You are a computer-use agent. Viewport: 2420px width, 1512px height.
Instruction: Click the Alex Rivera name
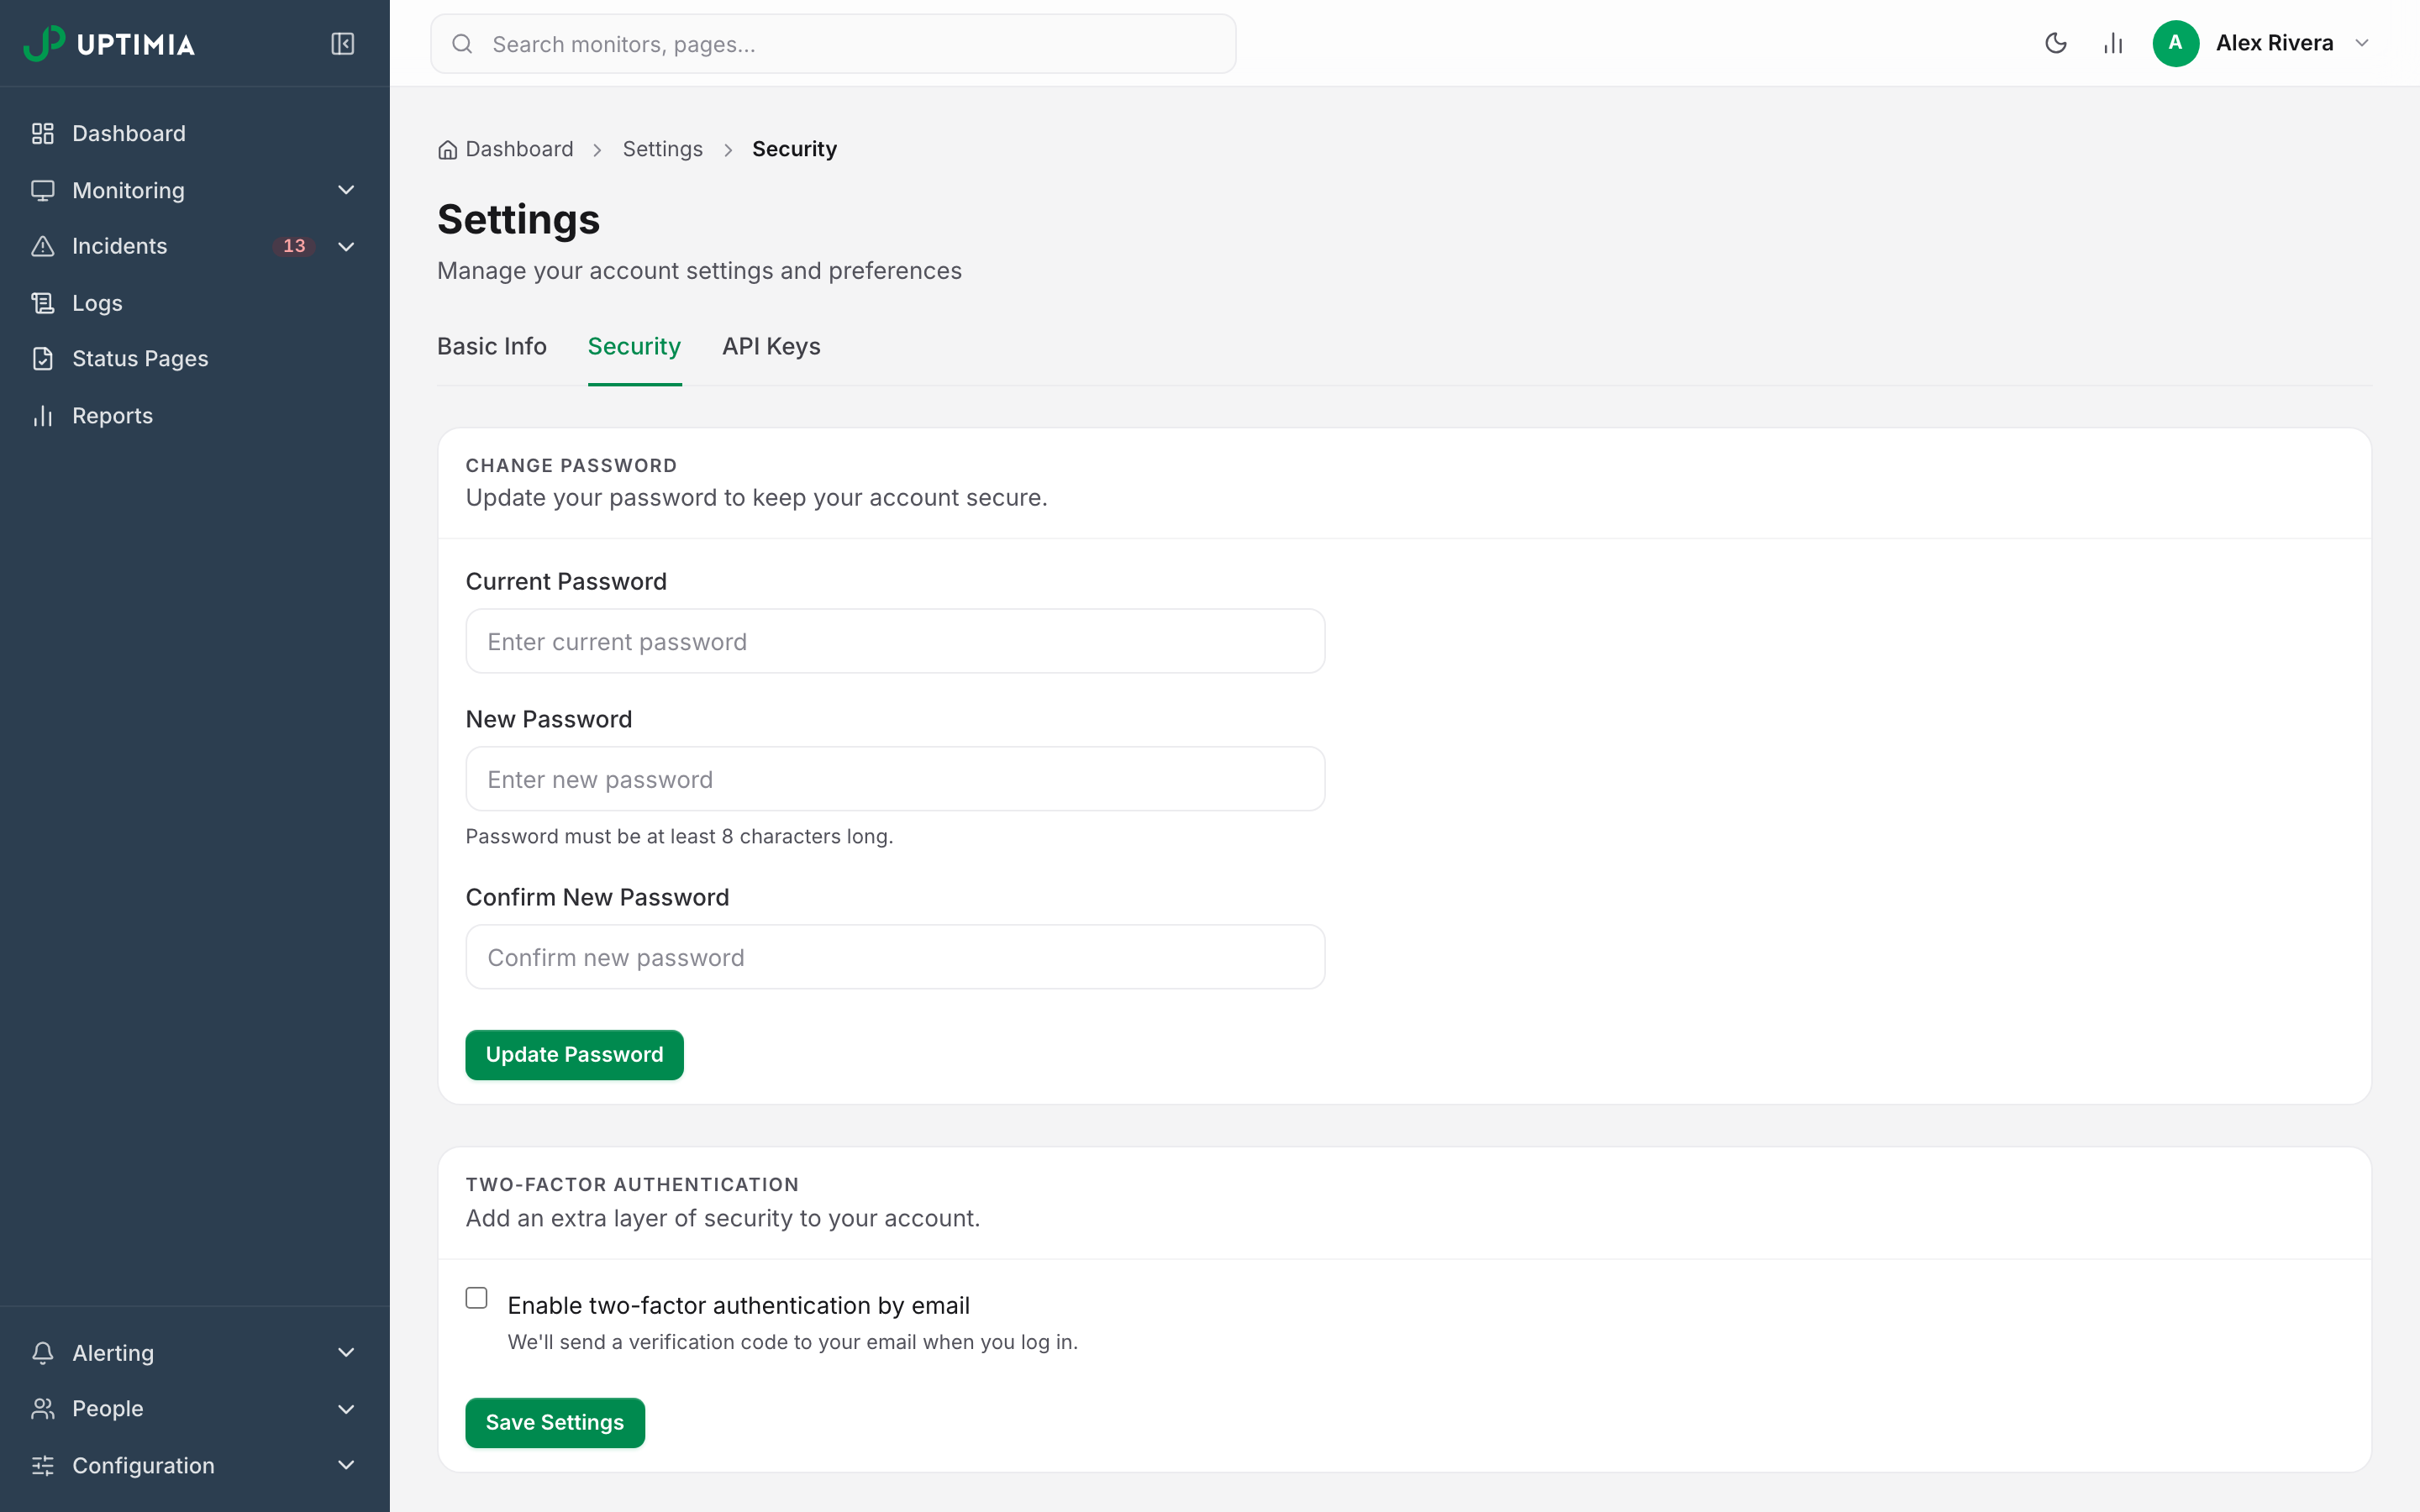point(2274,43)
